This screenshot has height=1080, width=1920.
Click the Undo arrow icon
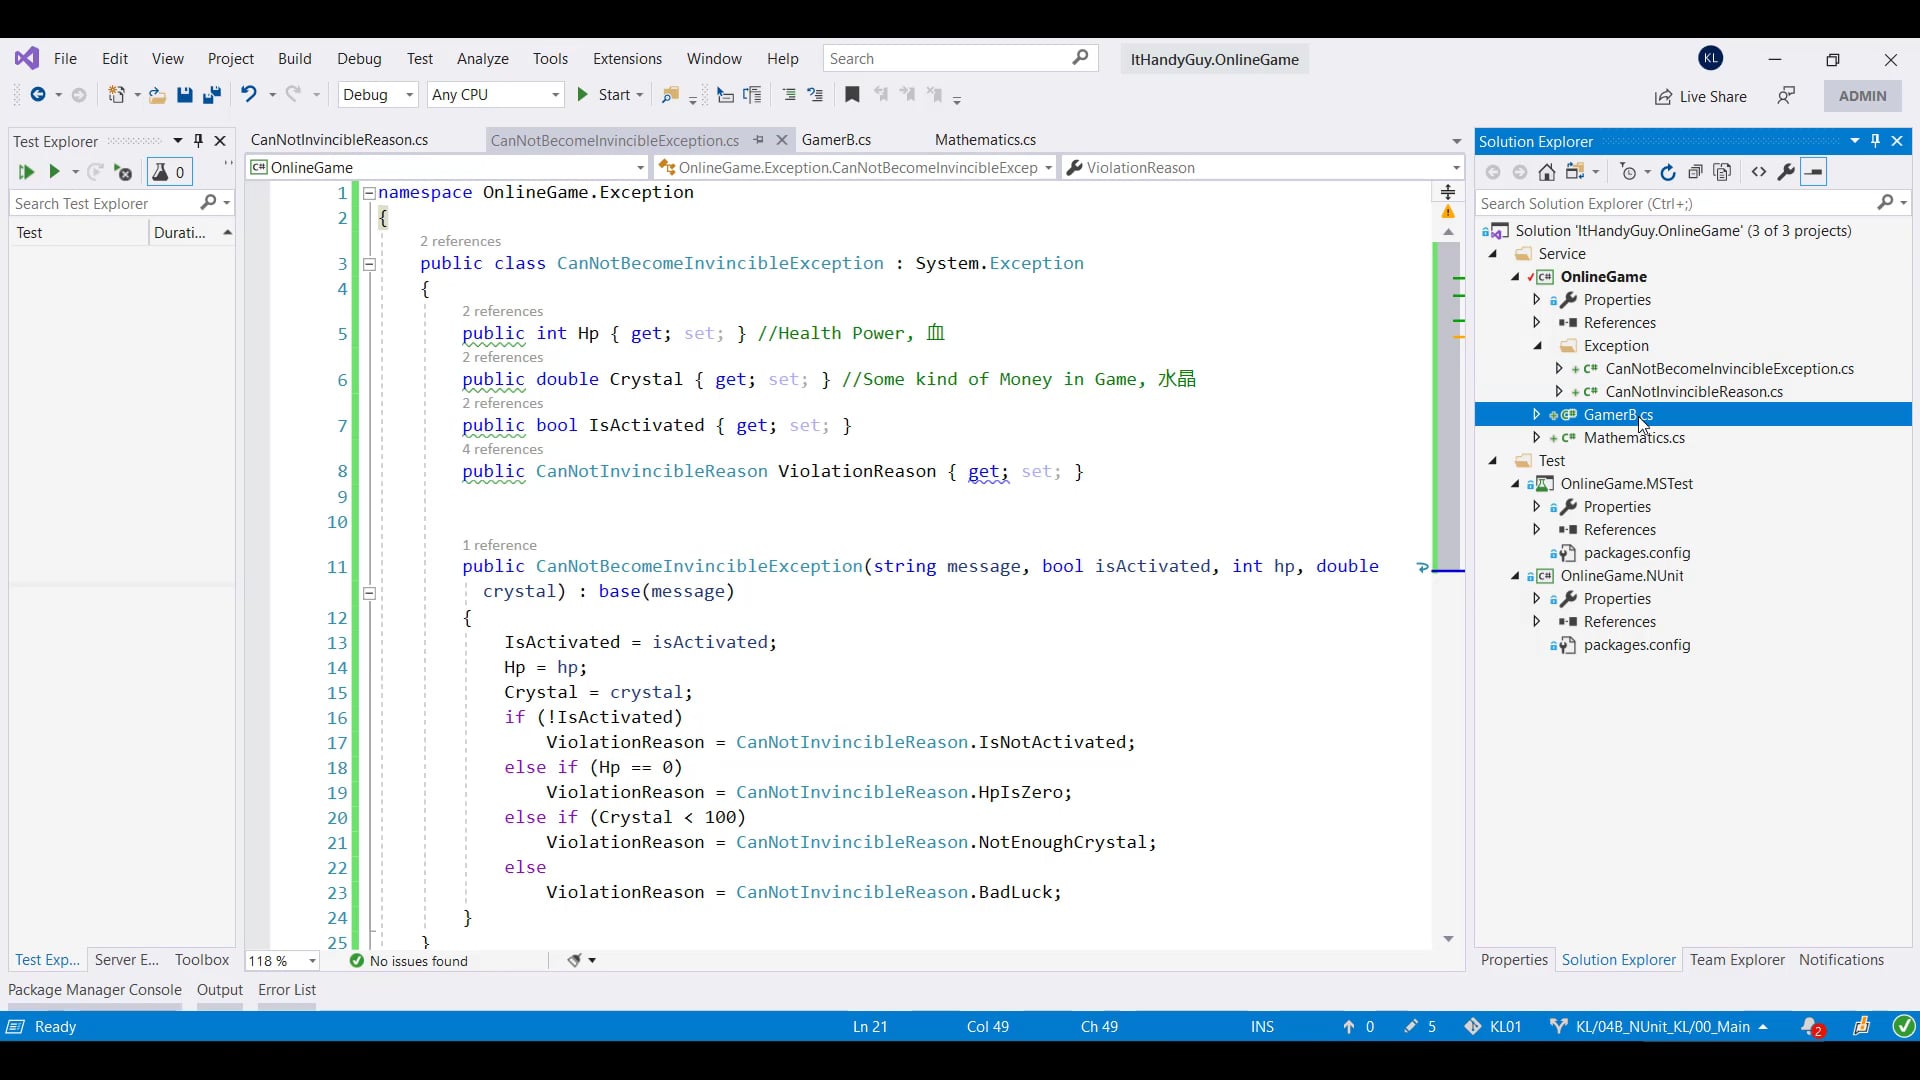click(x=248, y=94)
